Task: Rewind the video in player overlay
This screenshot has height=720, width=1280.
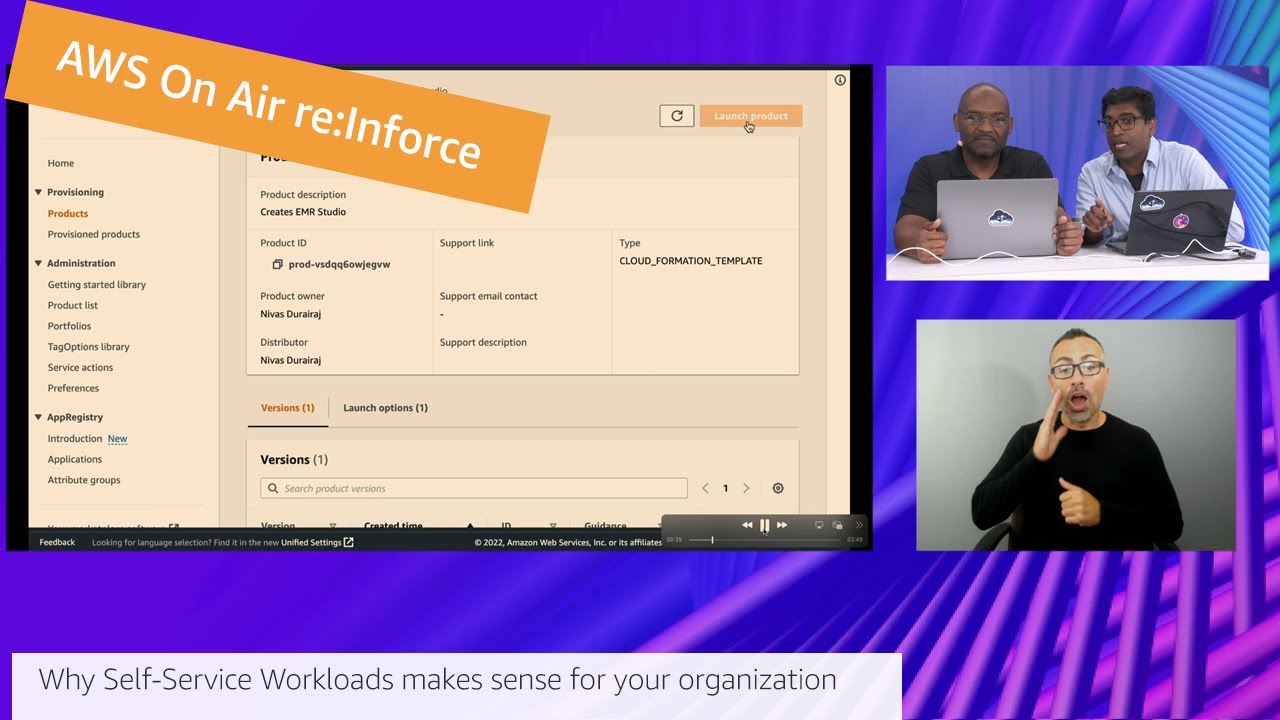Action: (x=747, y=525)
